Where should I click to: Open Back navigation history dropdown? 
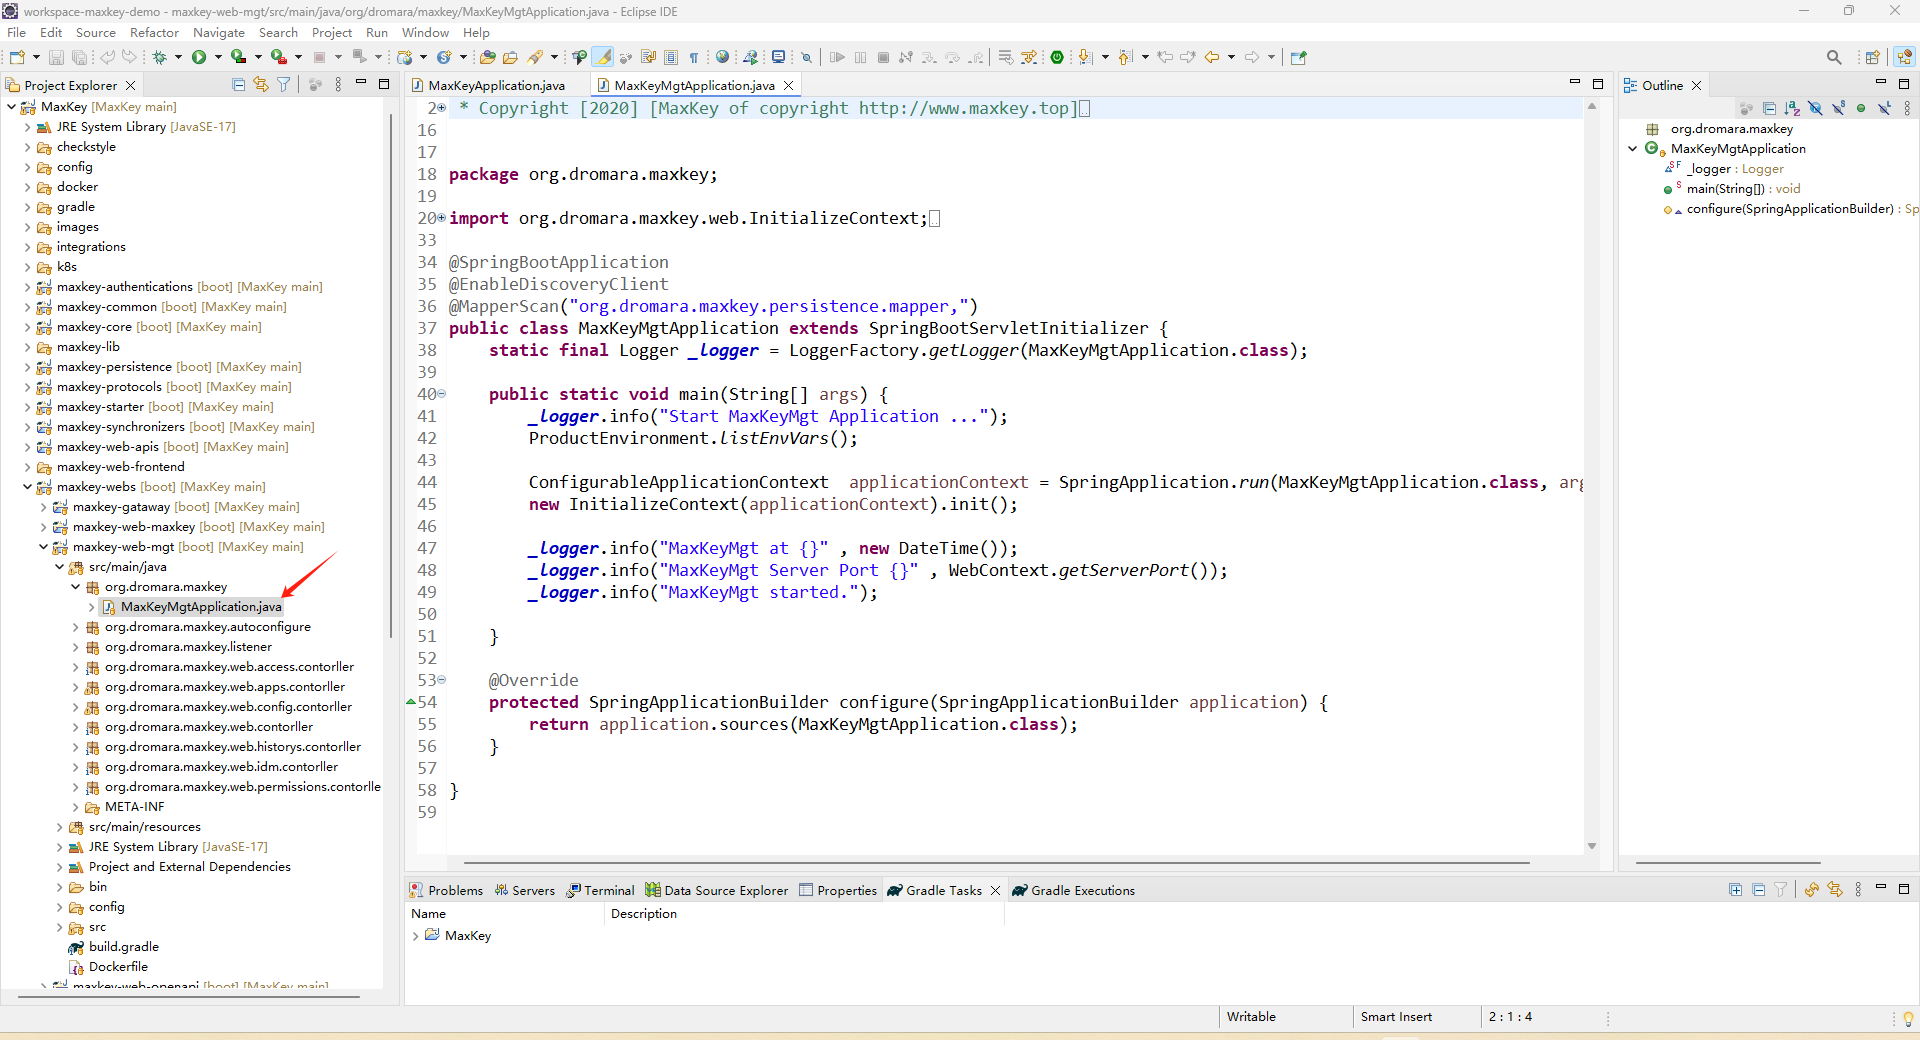pyautogui.click(x=1231, y=57)
